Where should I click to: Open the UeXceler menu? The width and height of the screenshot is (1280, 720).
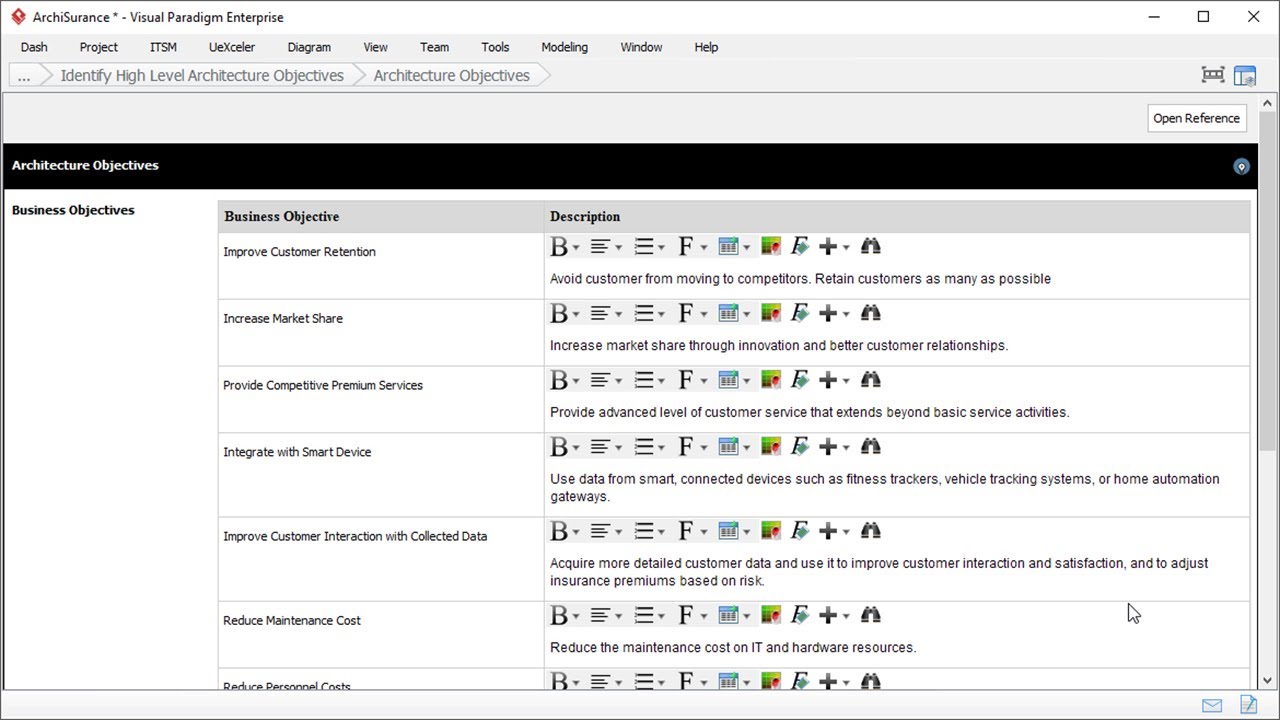[x=232, y=47]
